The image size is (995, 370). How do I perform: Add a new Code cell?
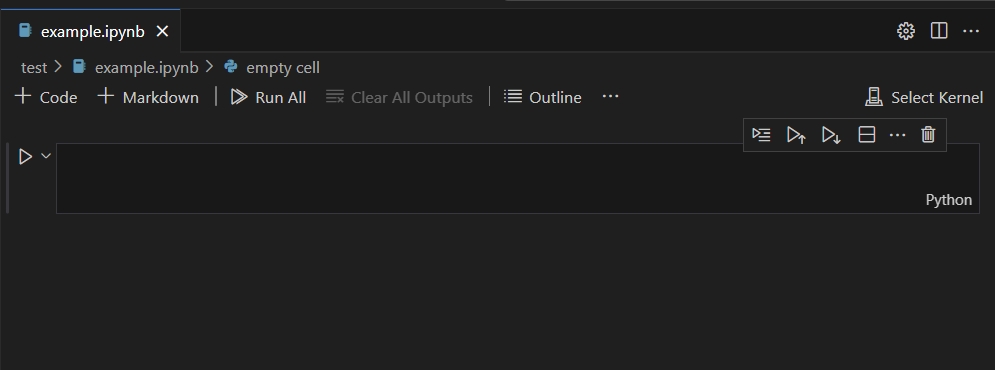tap(46, 97)
